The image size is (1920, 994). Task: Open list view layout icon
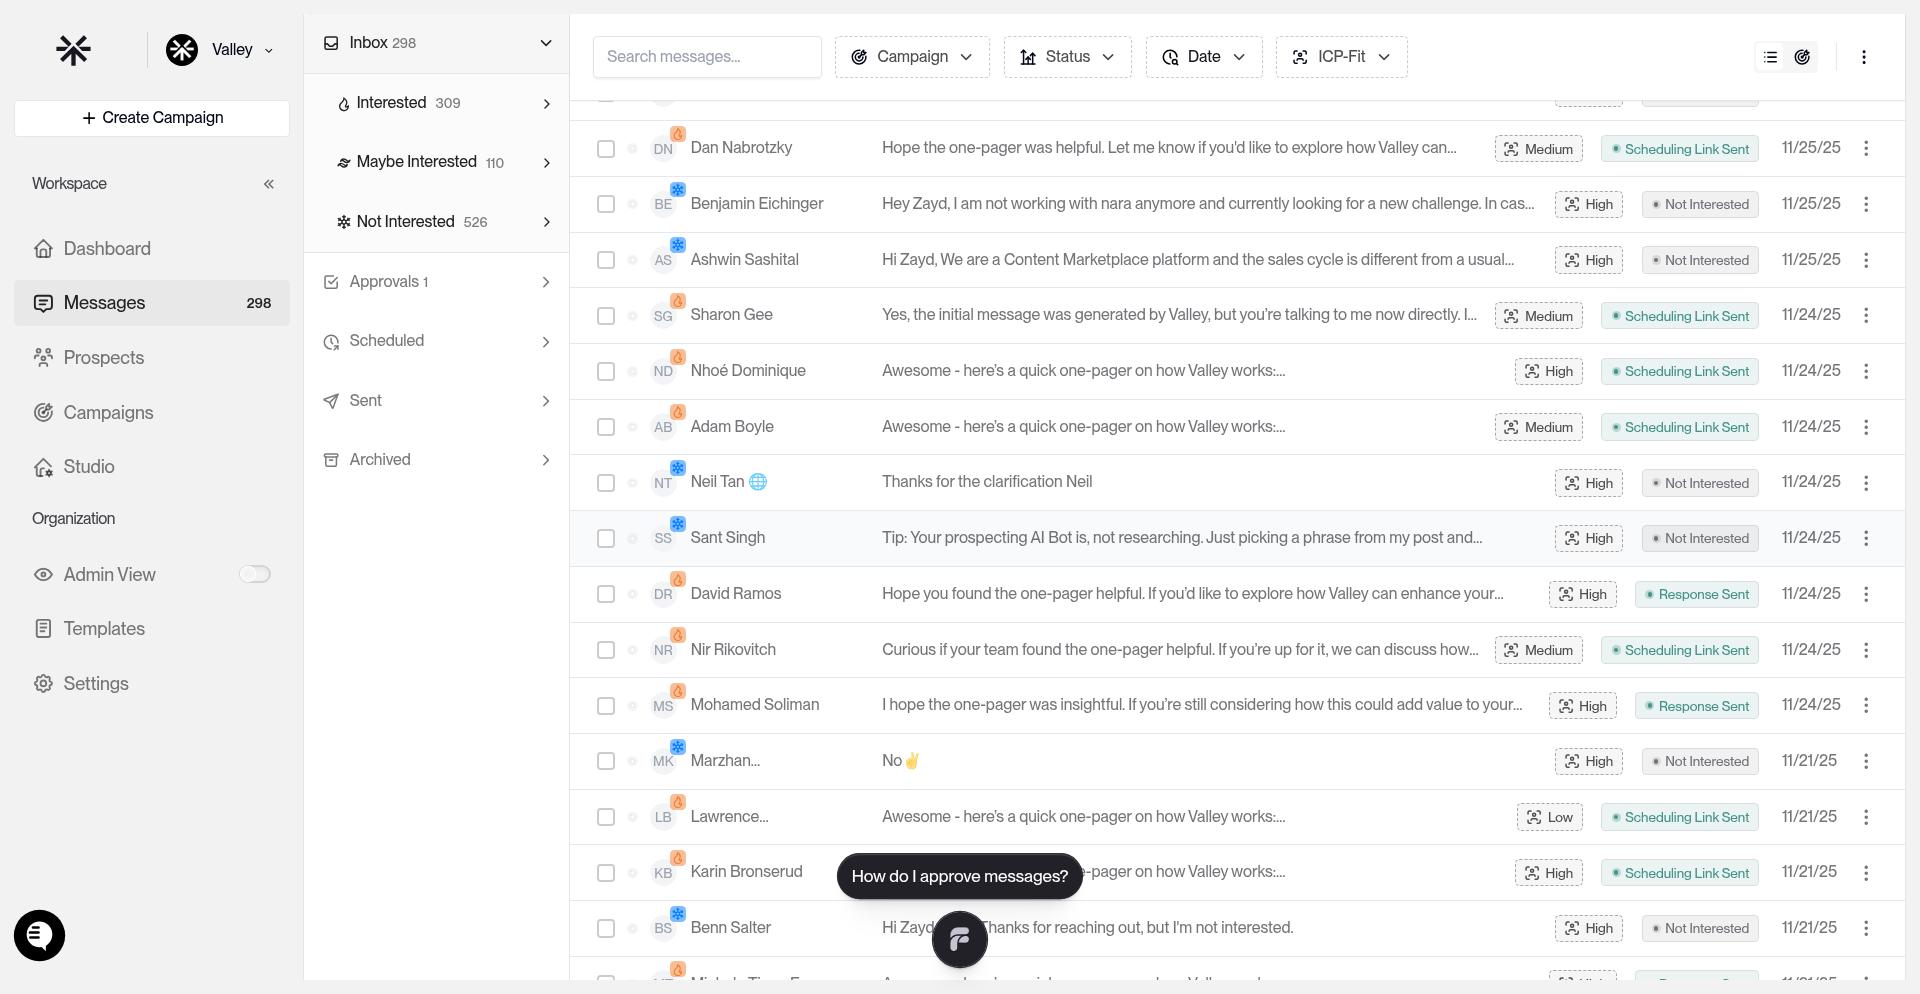(1771, 57)
